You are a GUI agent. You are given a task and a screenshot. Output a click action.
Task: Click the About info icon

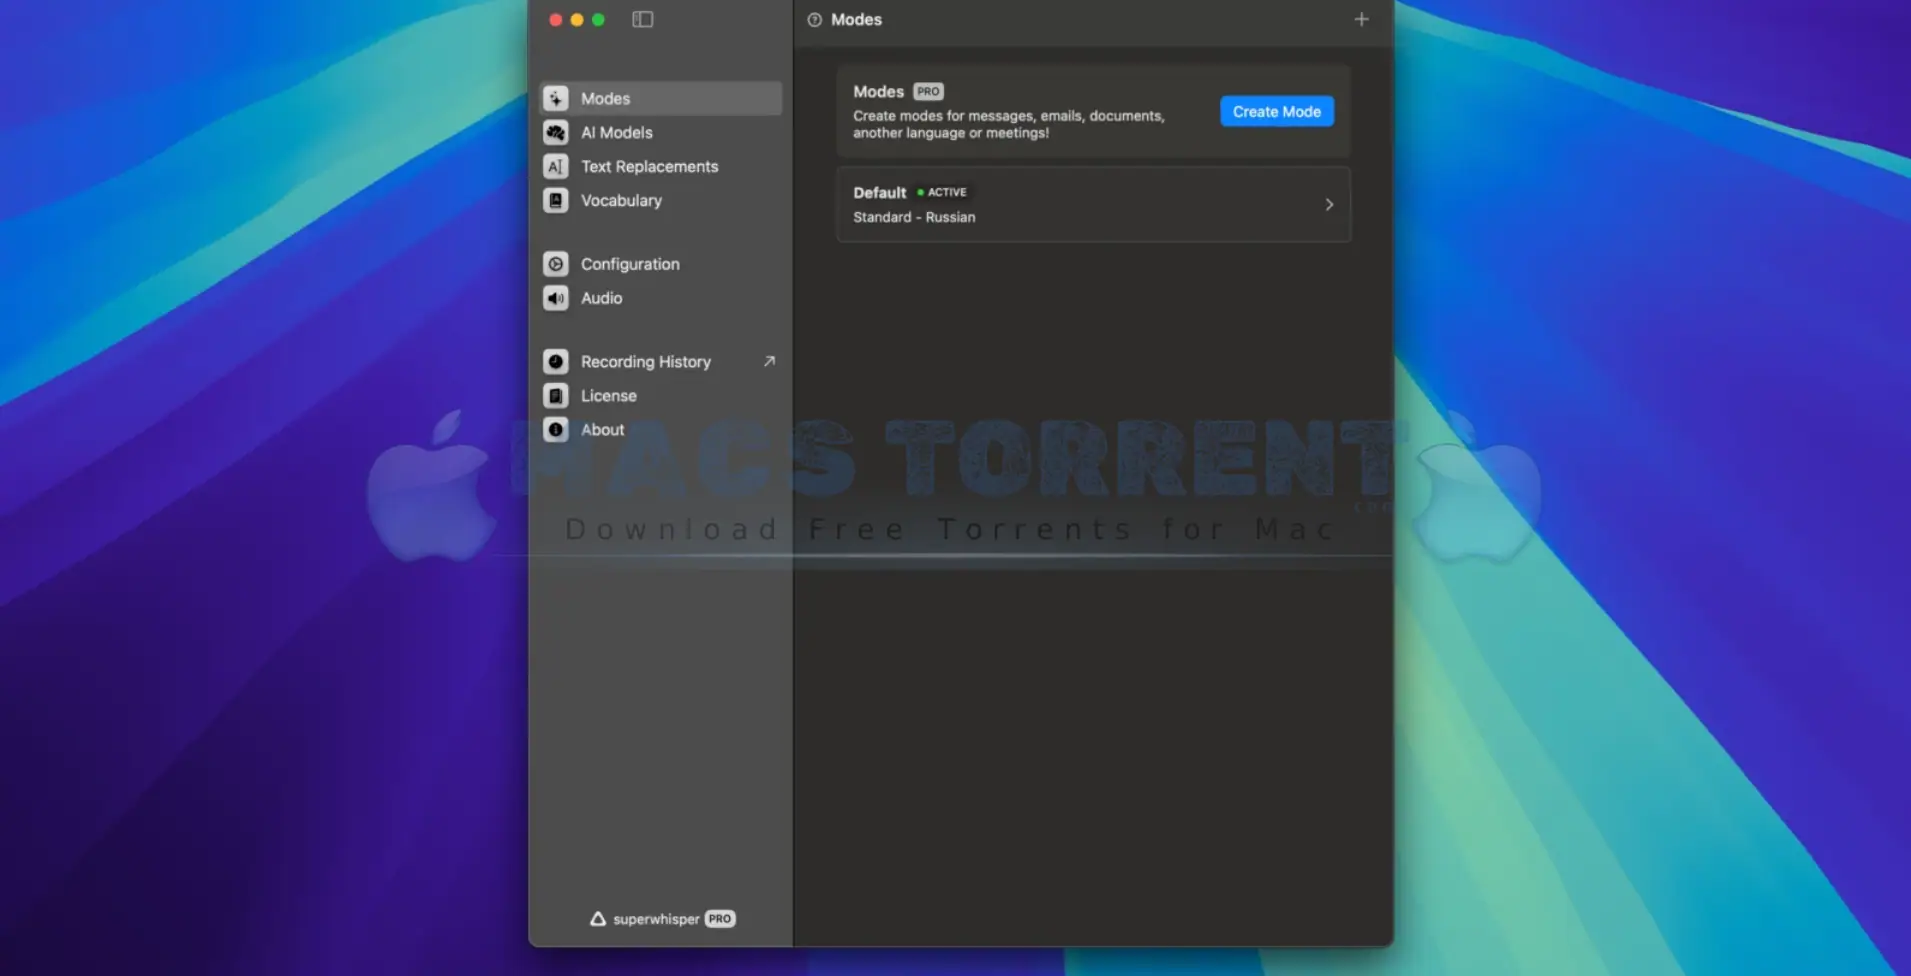point(556,429)
